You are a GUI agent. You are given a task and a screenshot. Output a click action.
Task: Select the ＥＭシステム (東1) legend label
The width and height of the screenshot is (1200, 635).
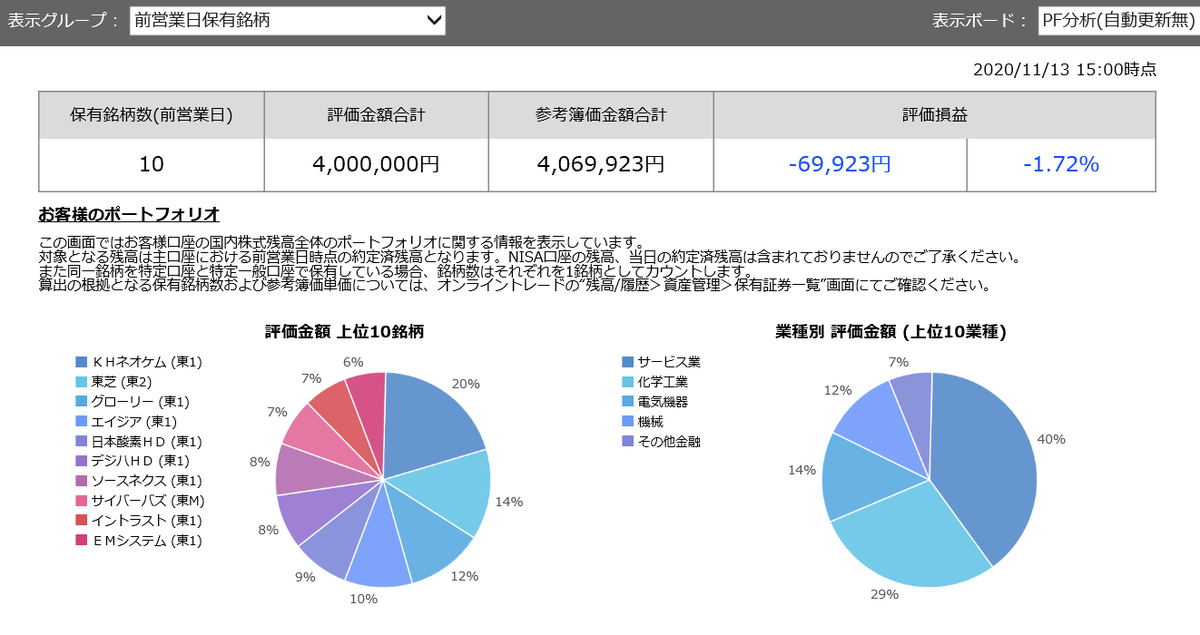pos(147,541)
